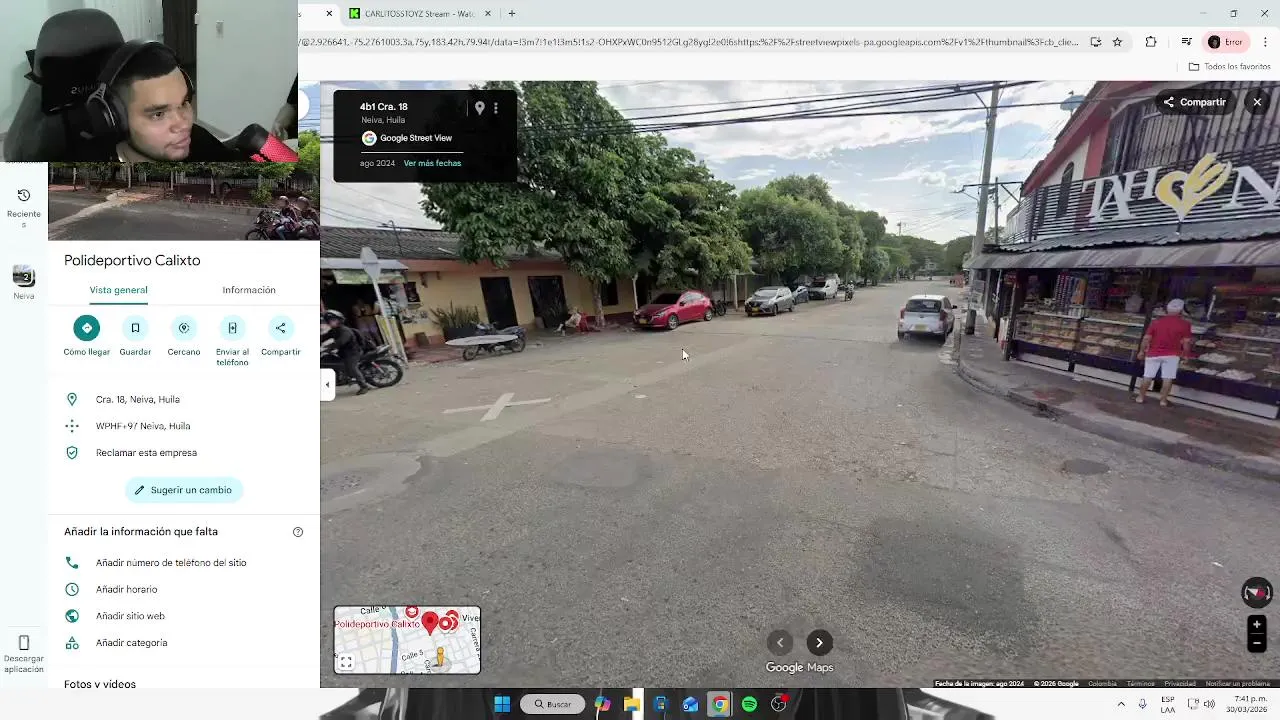Viewport: 1280px width, 720px height.
Task: Collapse the side panel arrow
Action: coord(327,384)
